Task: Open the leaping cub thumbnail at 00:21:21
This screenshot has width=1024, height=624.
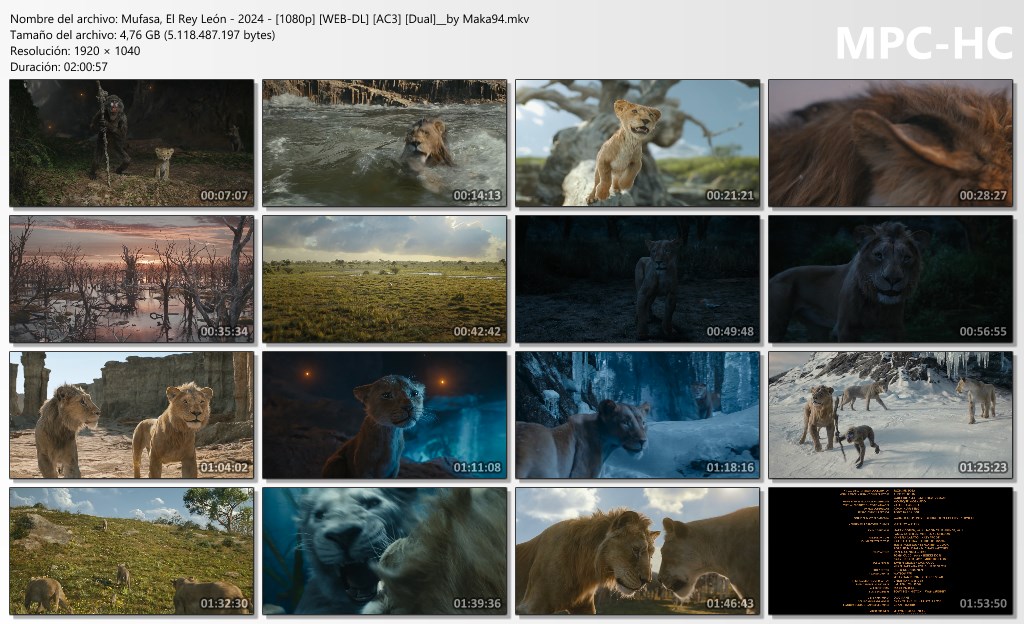Action: (637, 143)
